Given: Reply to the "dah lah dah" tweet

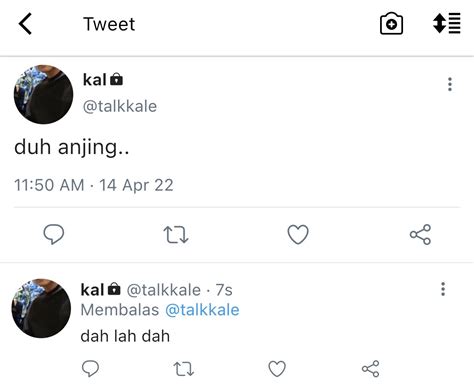Looking at the screenshot, I should click(x=90, y=368).
